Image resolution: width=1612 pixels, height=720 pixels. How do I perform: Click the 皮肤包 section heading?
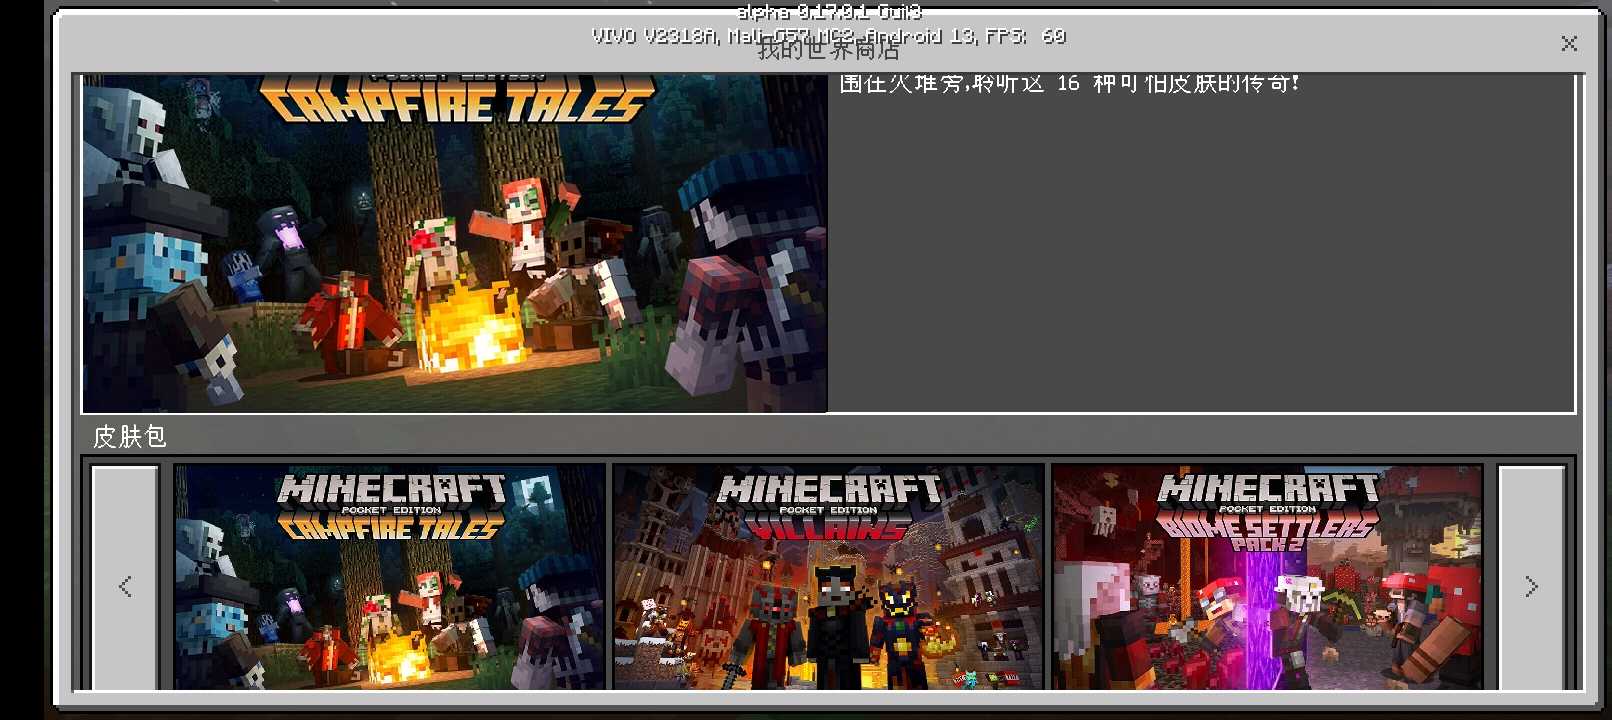point(129,436)
